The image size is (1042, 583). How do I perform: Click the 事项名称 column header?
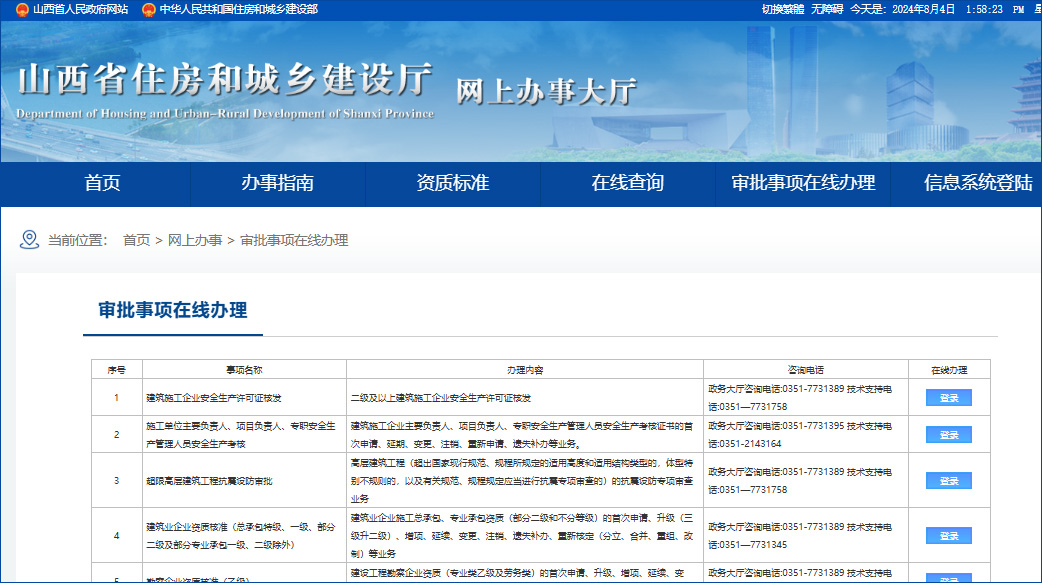pyautogui.click(x=244, y=370)
